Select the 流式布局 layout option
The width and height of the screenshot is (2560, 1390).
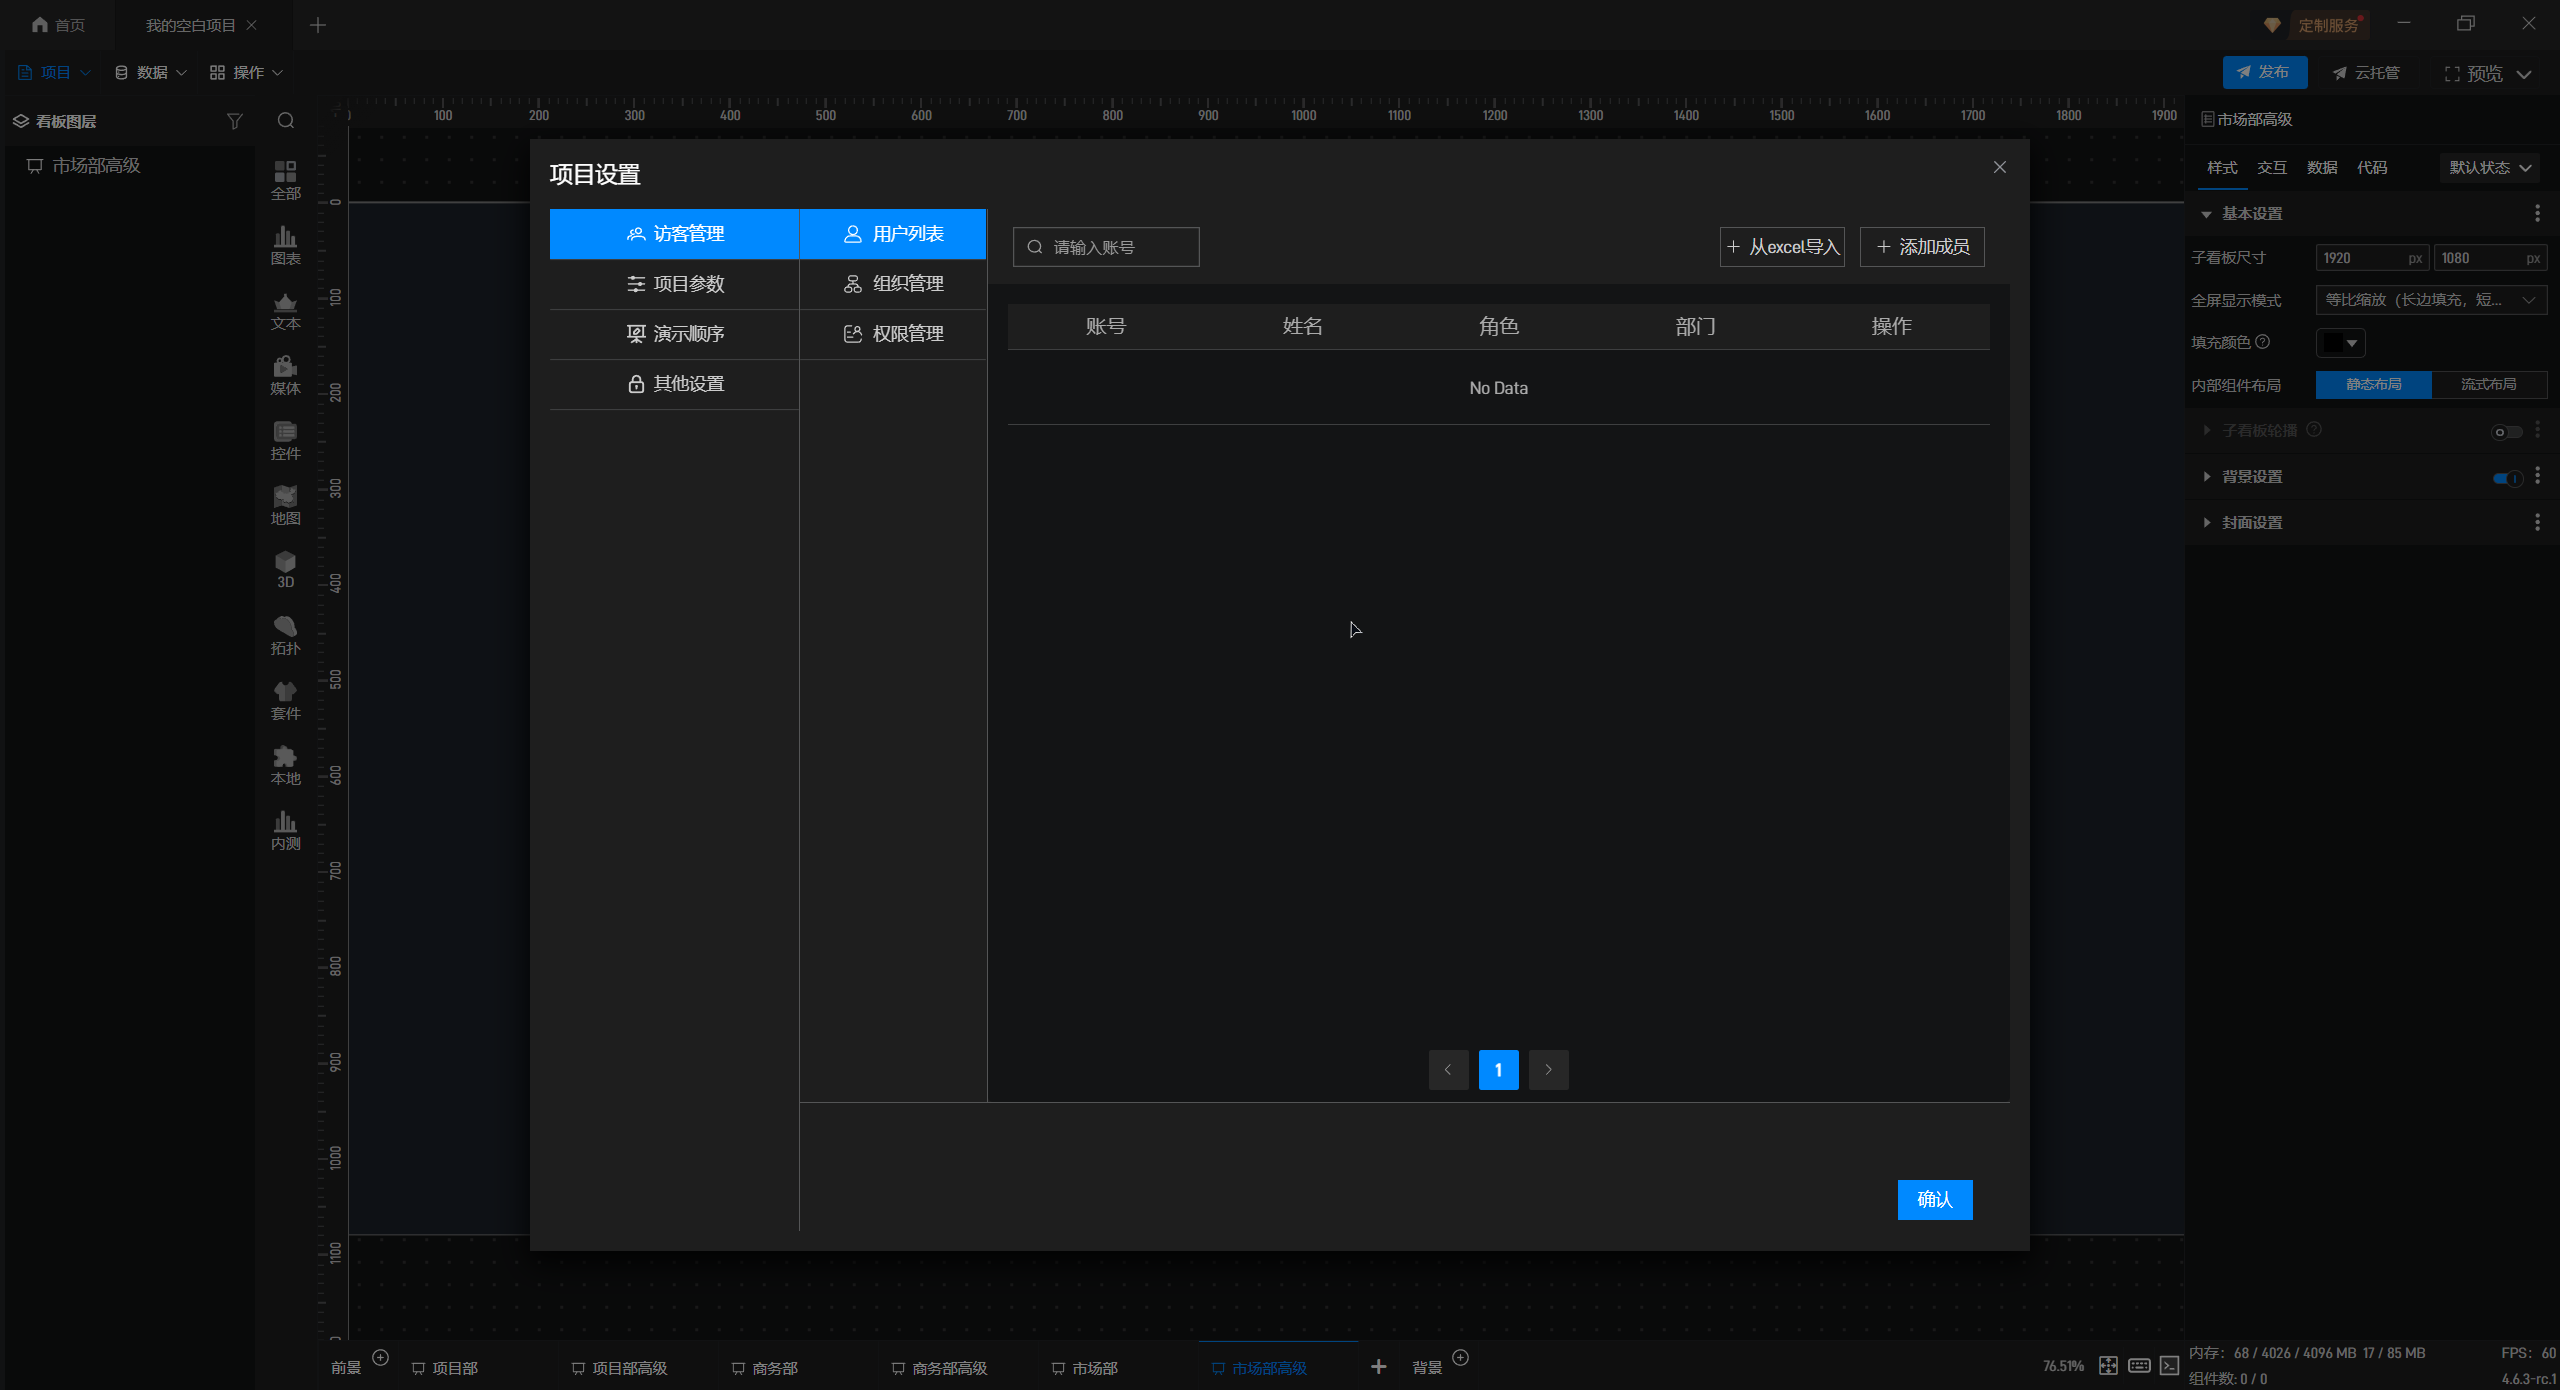point(2488,385)
